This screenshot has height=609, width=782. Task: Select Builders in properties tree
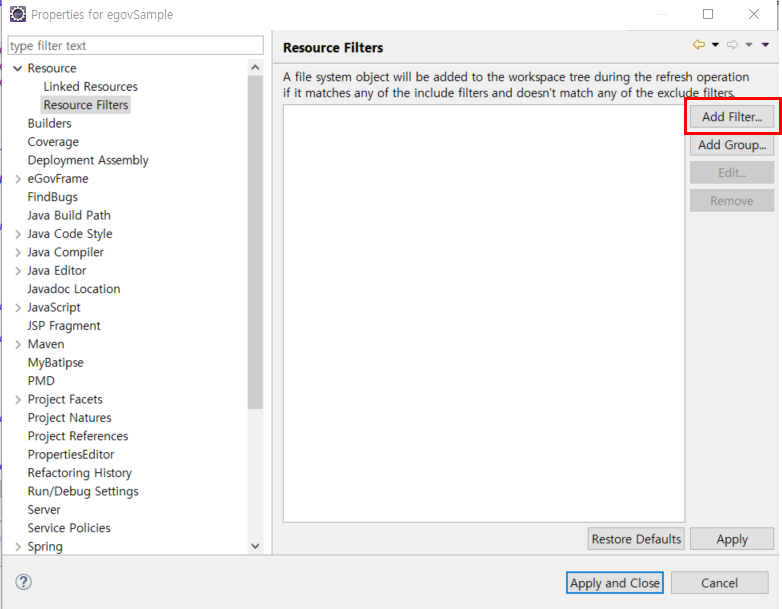[x=49, y=123]
